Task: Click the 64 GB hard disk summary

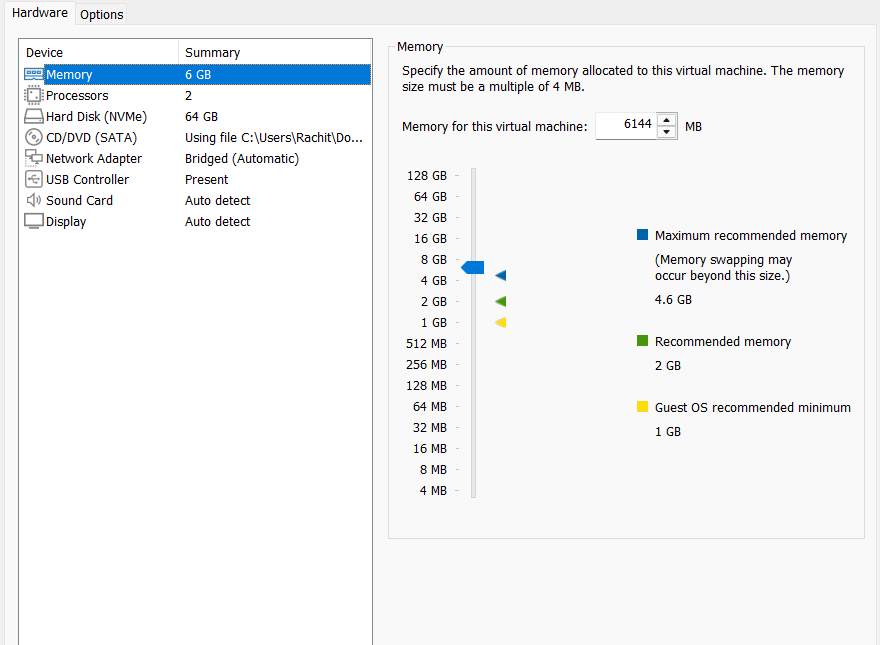Action: pyautogui.click(x=201, y=117)
